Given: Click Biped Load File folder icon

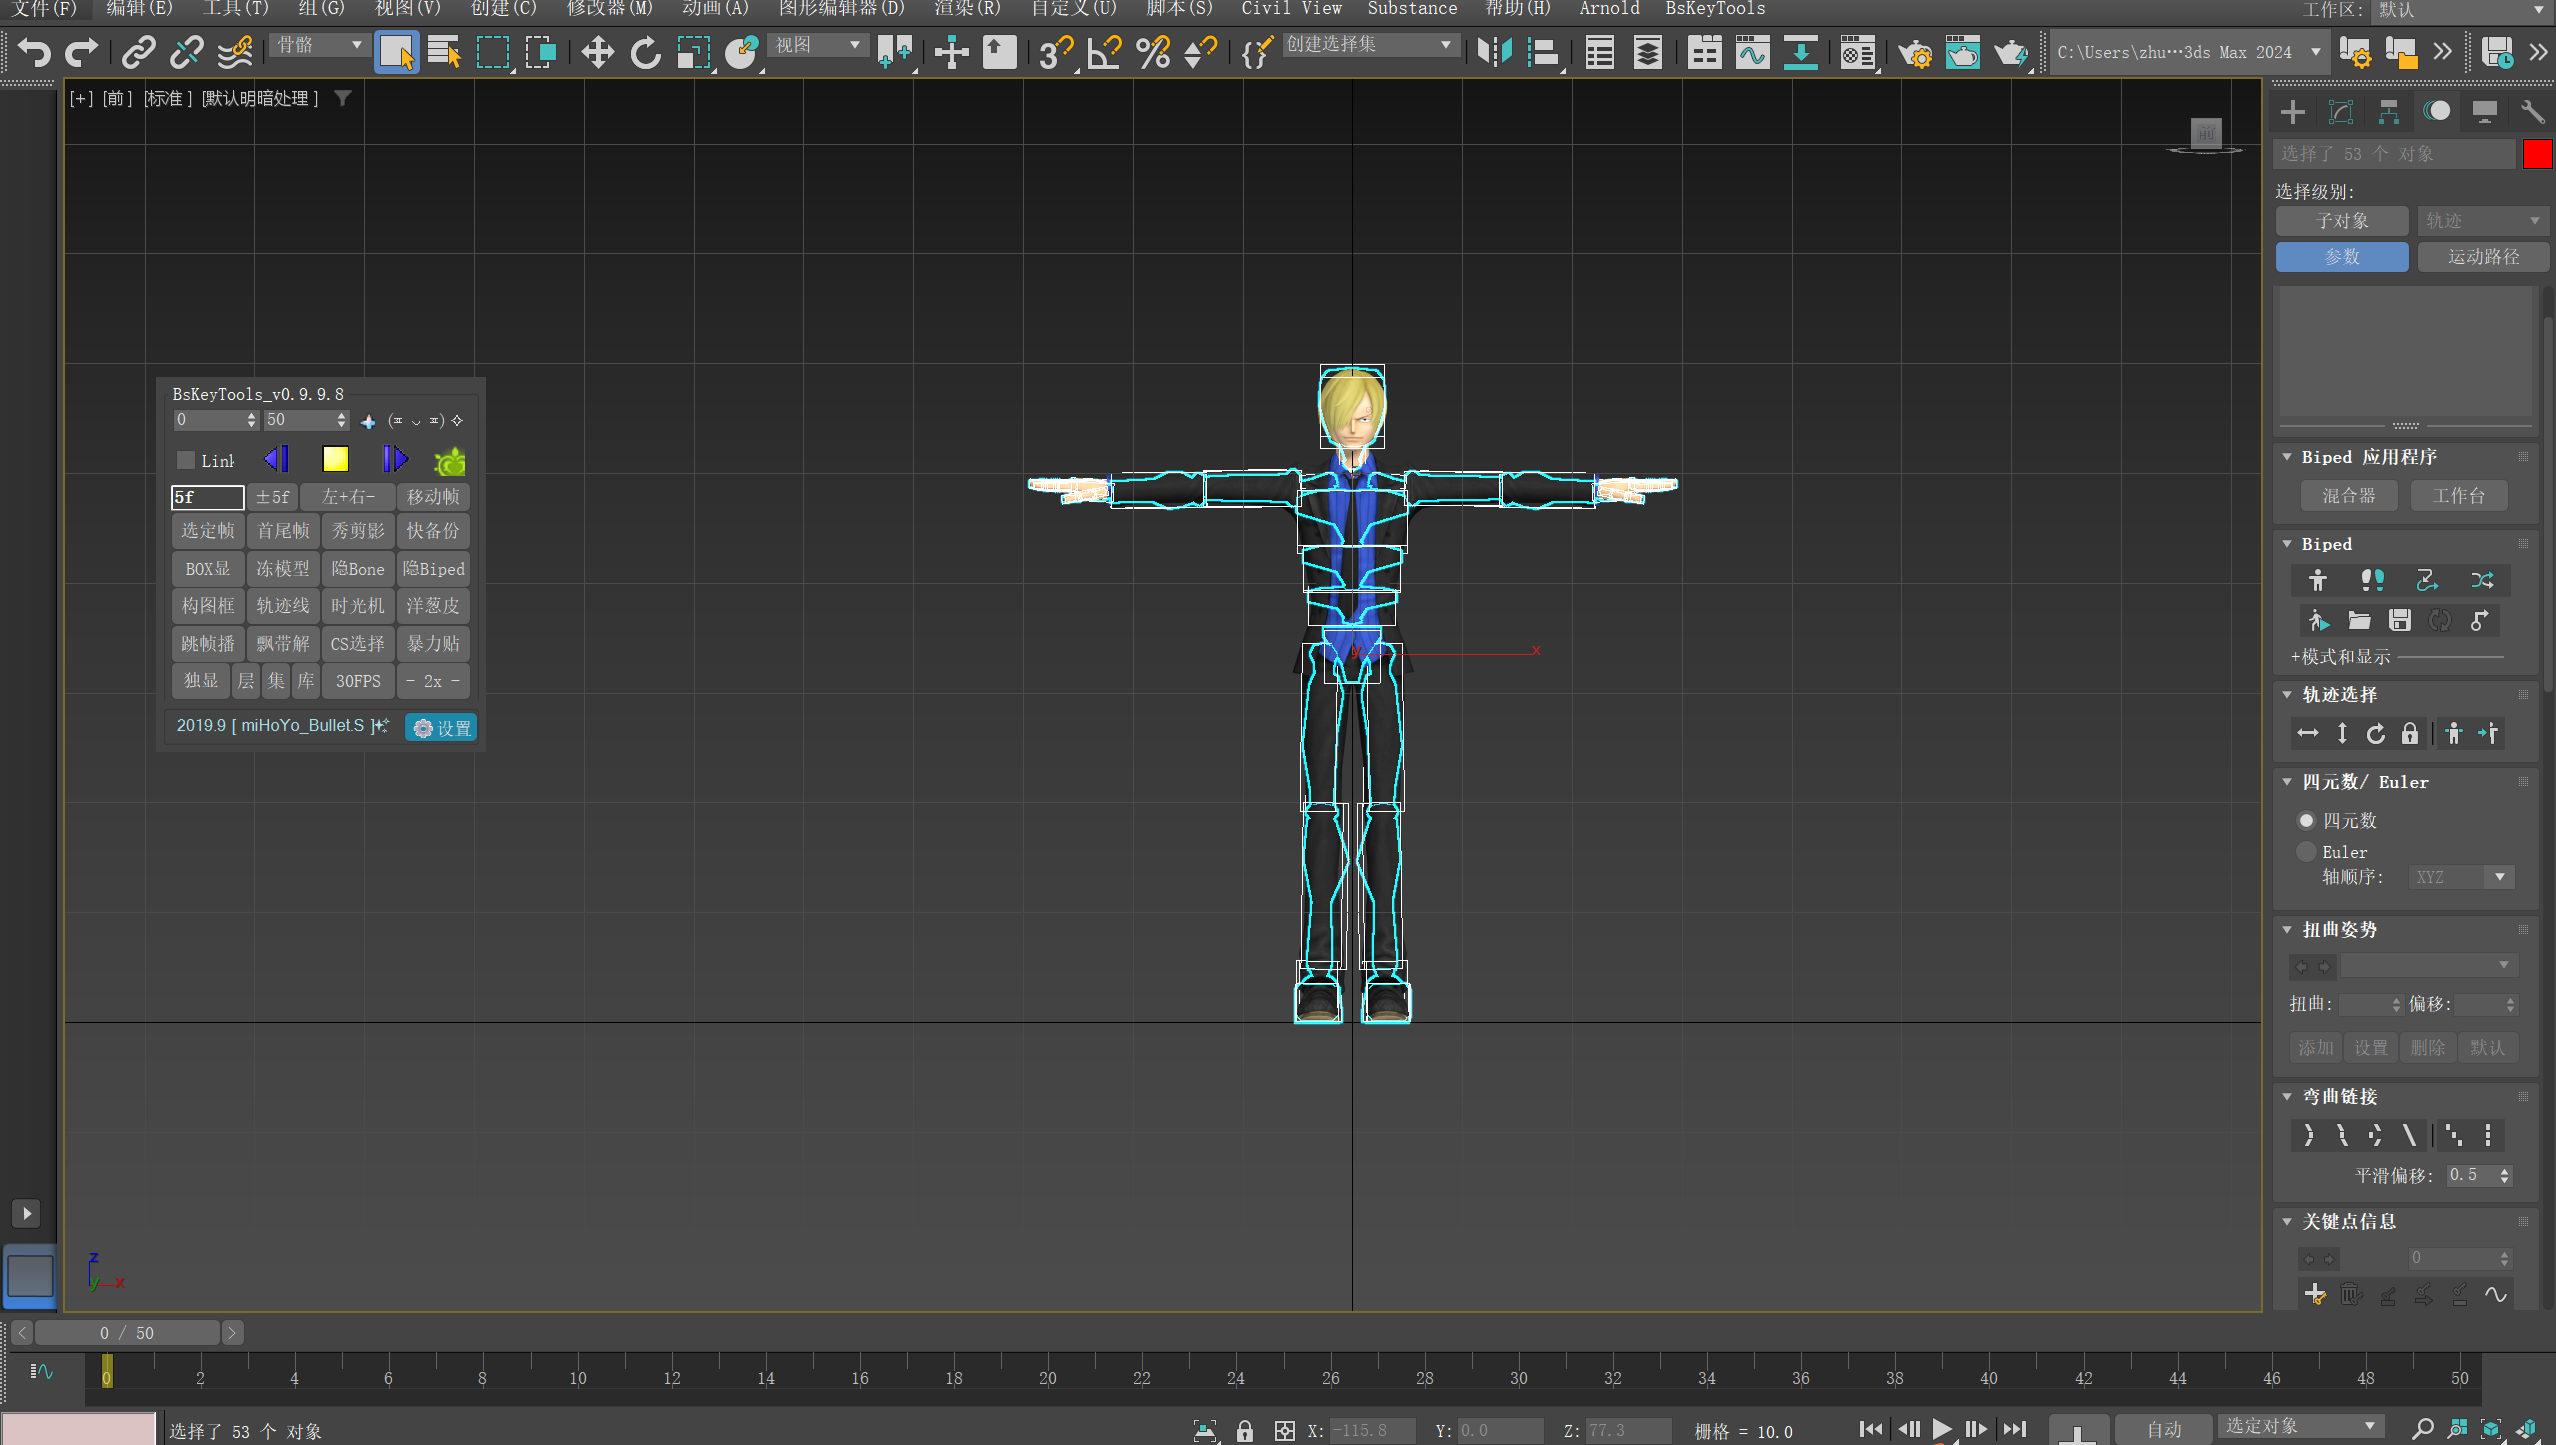Looking at the screenshot, I should tap(2359, 620).
